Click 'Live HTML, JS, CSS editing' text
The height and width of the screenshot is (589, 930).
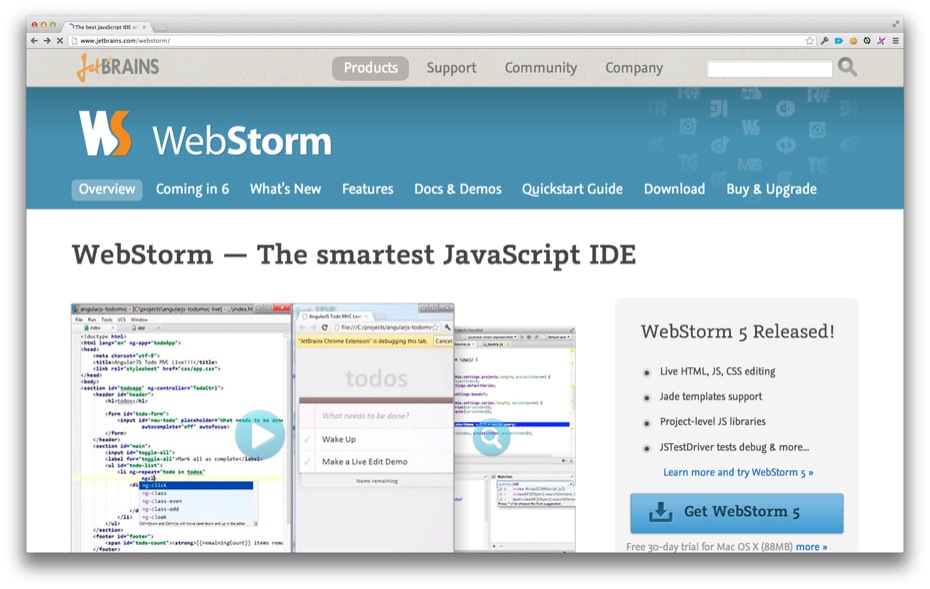click(x=718, y=371)
